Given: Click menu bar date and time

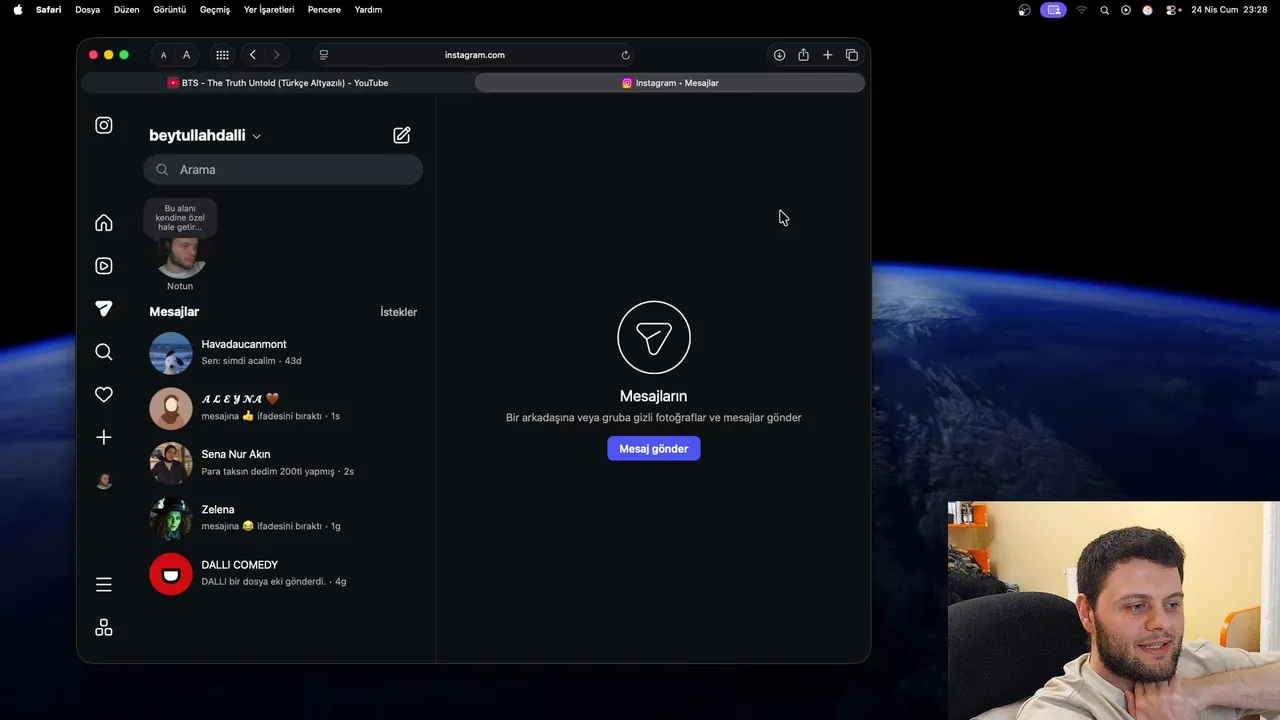Looking at the screenshot, I should pos(1229,10).
